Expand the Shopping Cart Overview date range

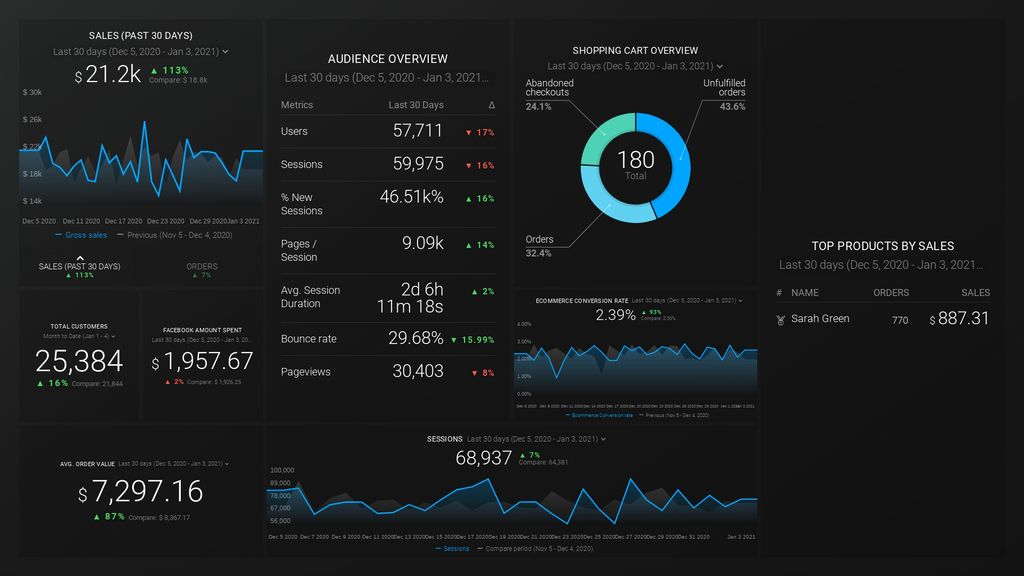(635, 66)
